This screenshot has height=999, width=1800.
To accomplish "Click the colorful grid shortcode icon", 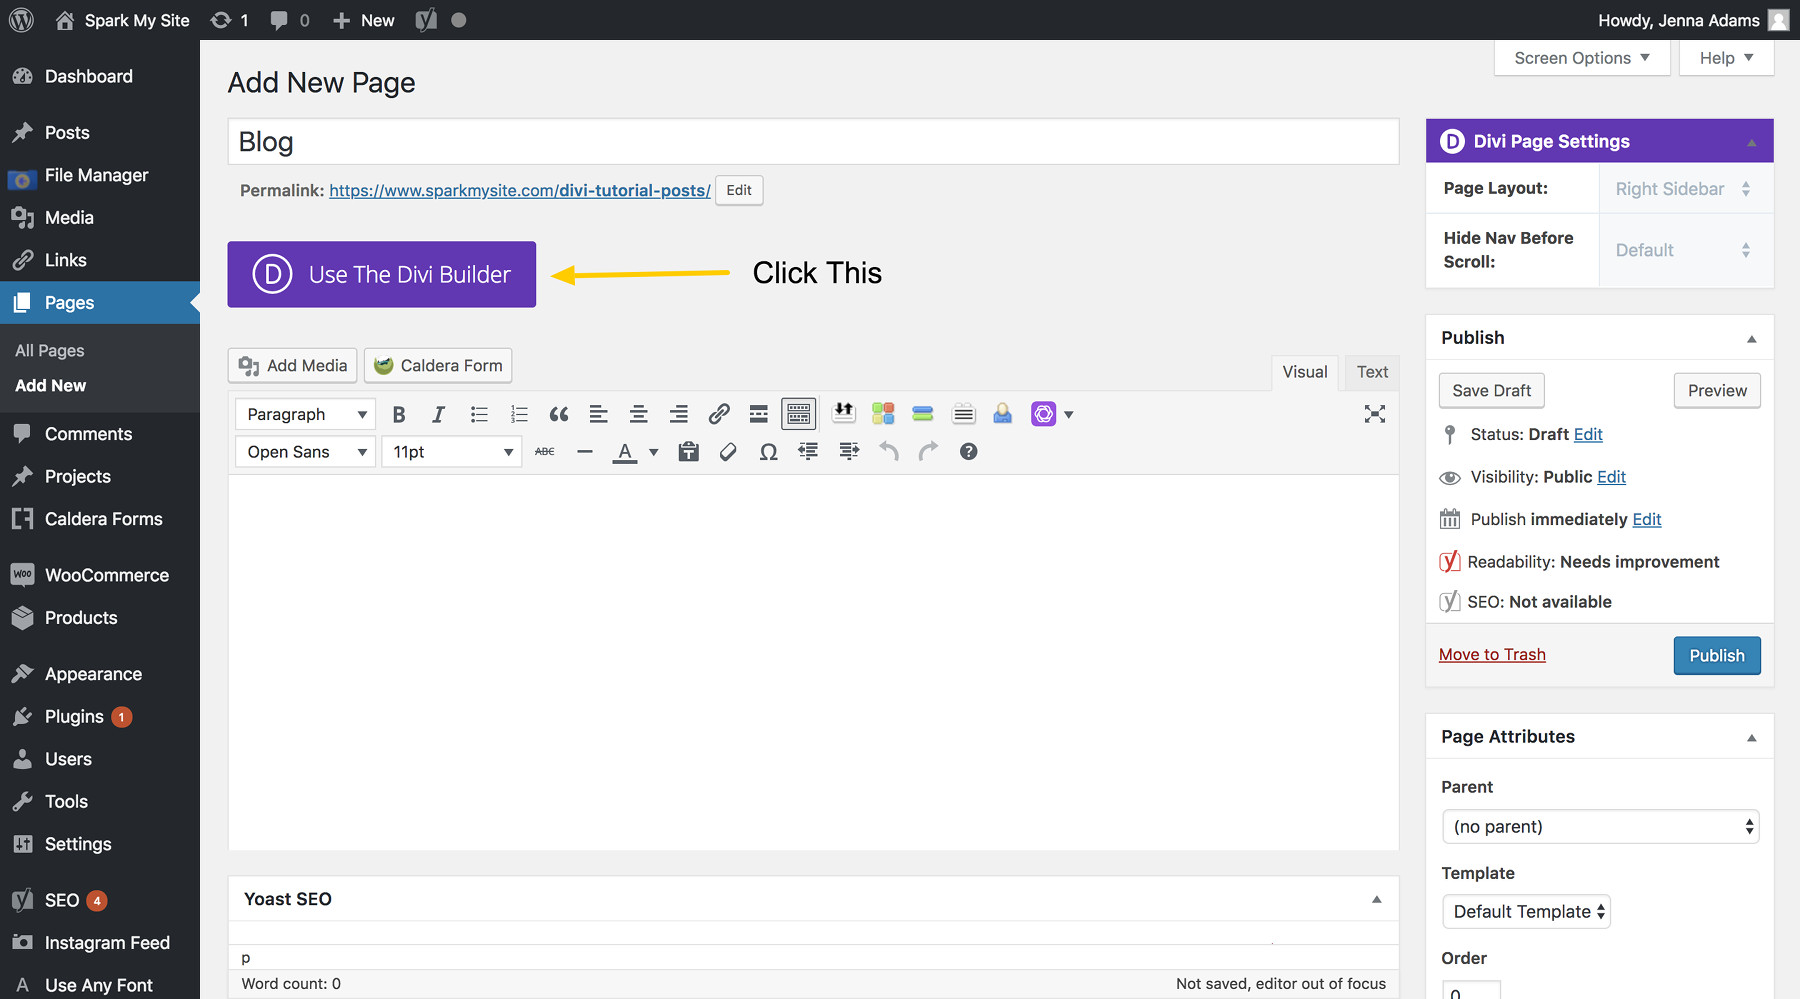I will tap(883, 413).
